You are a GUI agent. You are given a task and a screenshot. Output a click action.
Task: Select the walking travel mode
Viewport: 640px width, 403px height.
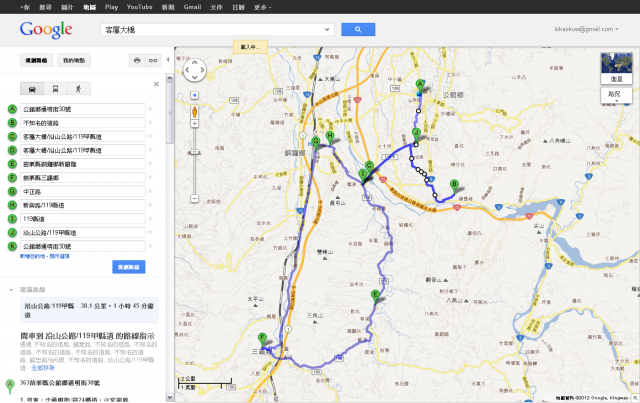(x=78, y=89)
